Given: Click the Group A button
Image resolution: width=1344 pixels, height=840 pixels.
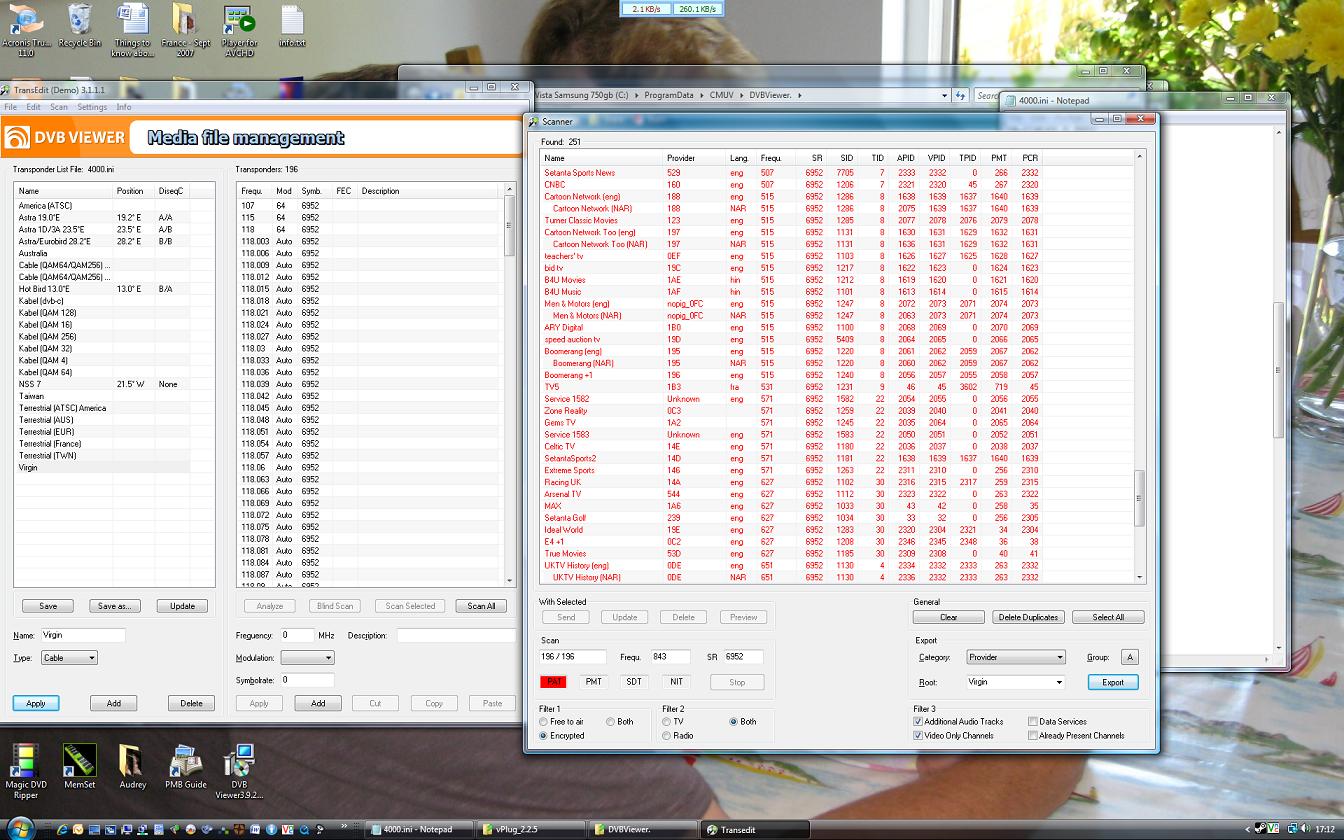Looking at the screenshot, I should pyautogui.click(x=1129, y=657).
